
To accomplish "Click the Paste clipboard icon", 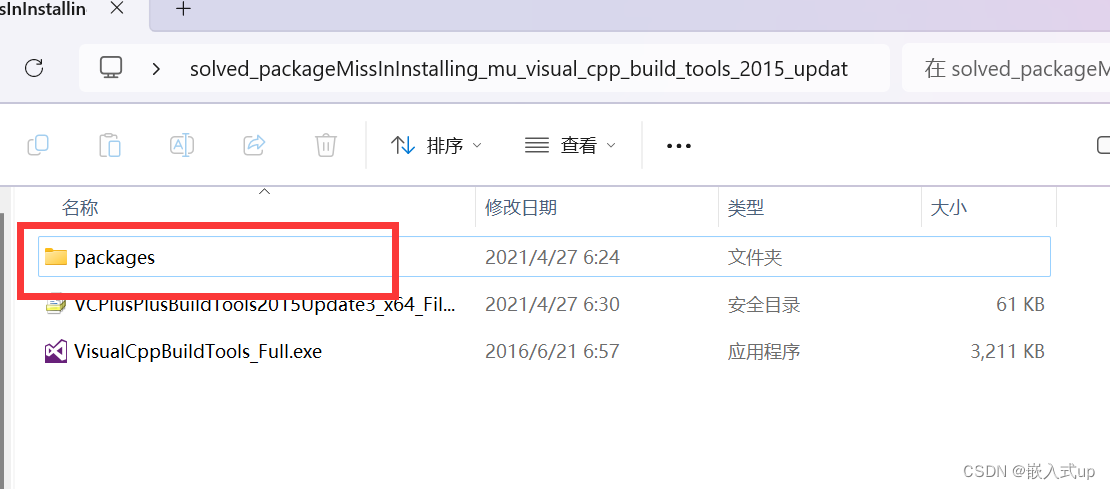I will click(x=110, y=145).
